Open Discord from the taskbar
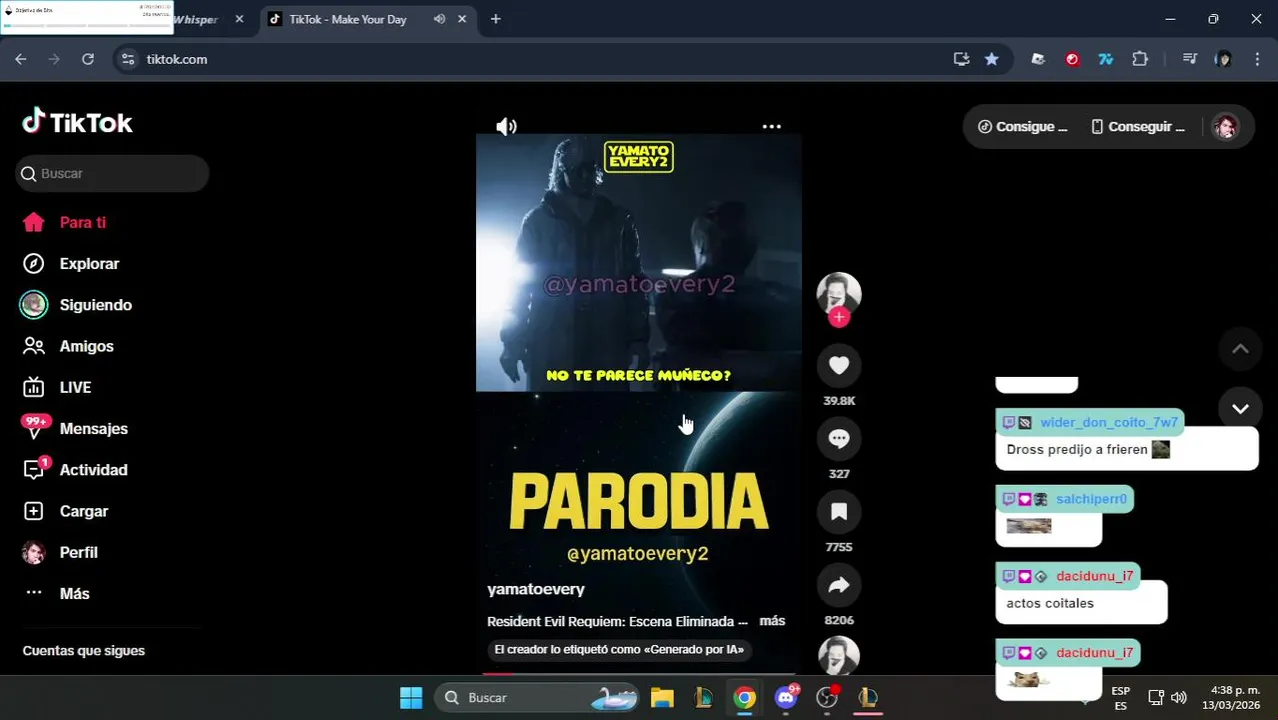1278x720 pixels. pyautogui.click(x=786, y=697)
